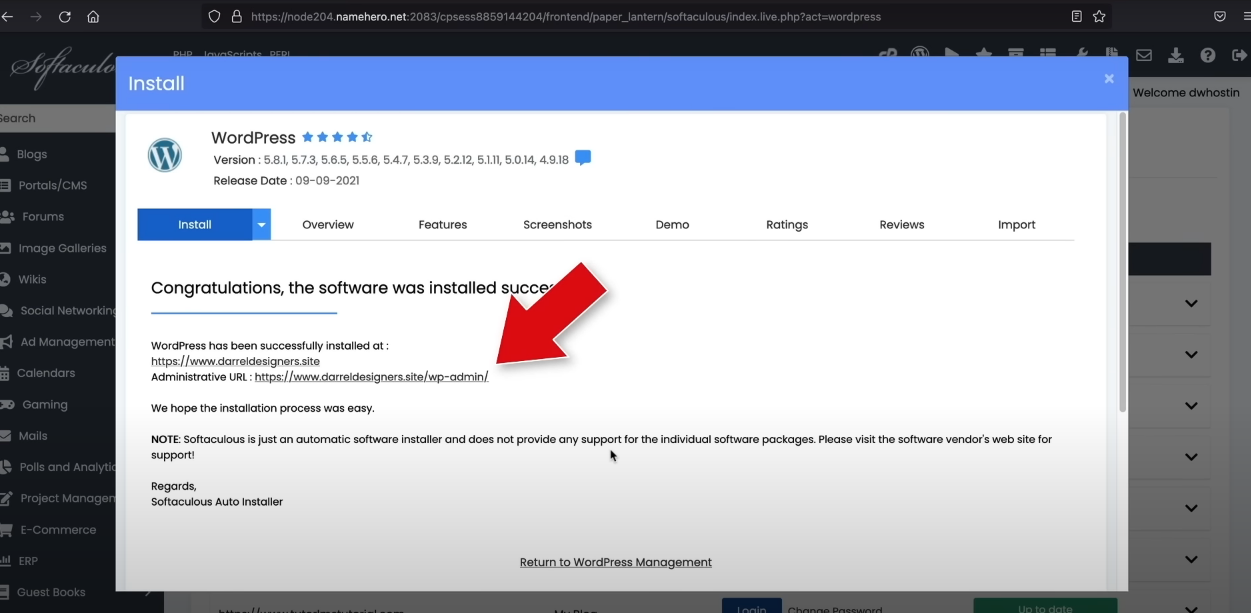The width and height of the screenshot is (1251, 613).
Task: Expand the Calendars category
Action: [x=45, y=373]
